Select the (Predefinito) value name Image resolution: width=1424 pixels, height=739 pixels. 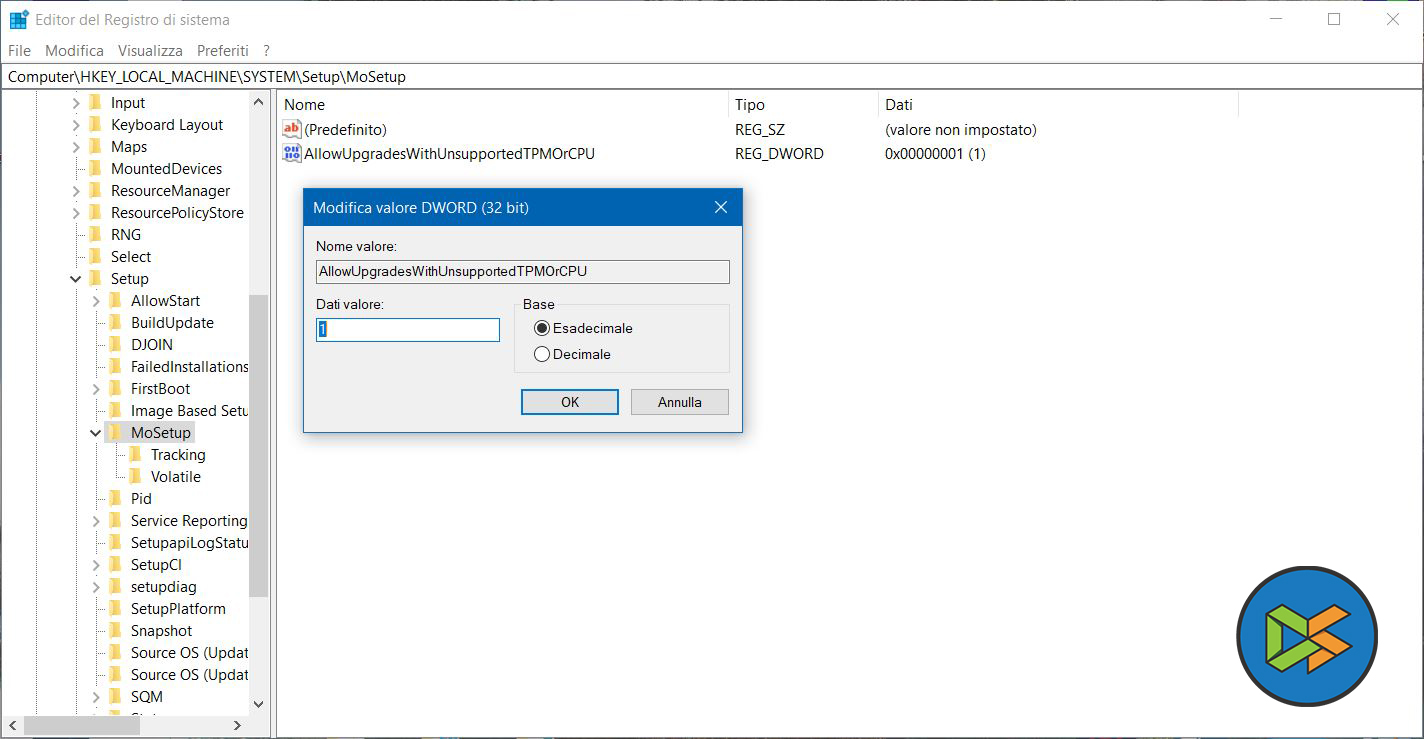345,130
